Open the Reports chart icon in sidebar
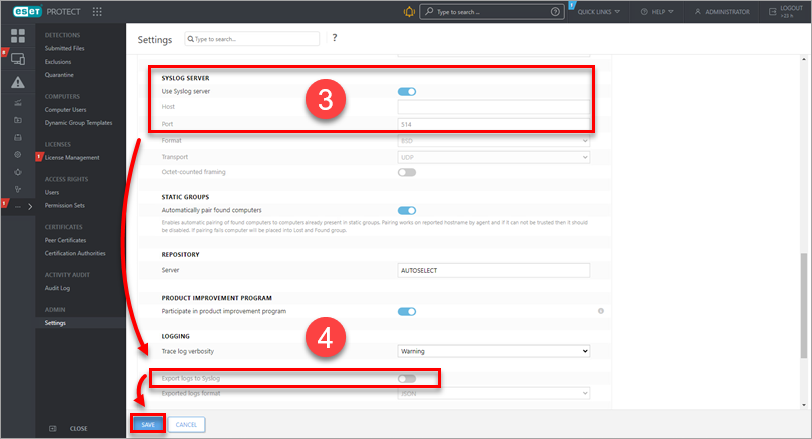 point(18,103)
